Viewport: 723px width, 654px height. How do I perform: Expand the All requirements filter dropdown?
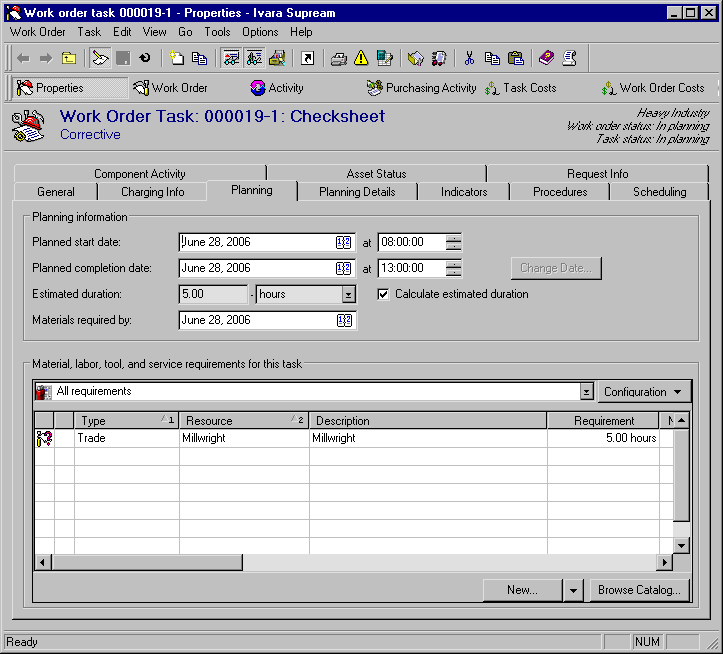tap(586, 392)
